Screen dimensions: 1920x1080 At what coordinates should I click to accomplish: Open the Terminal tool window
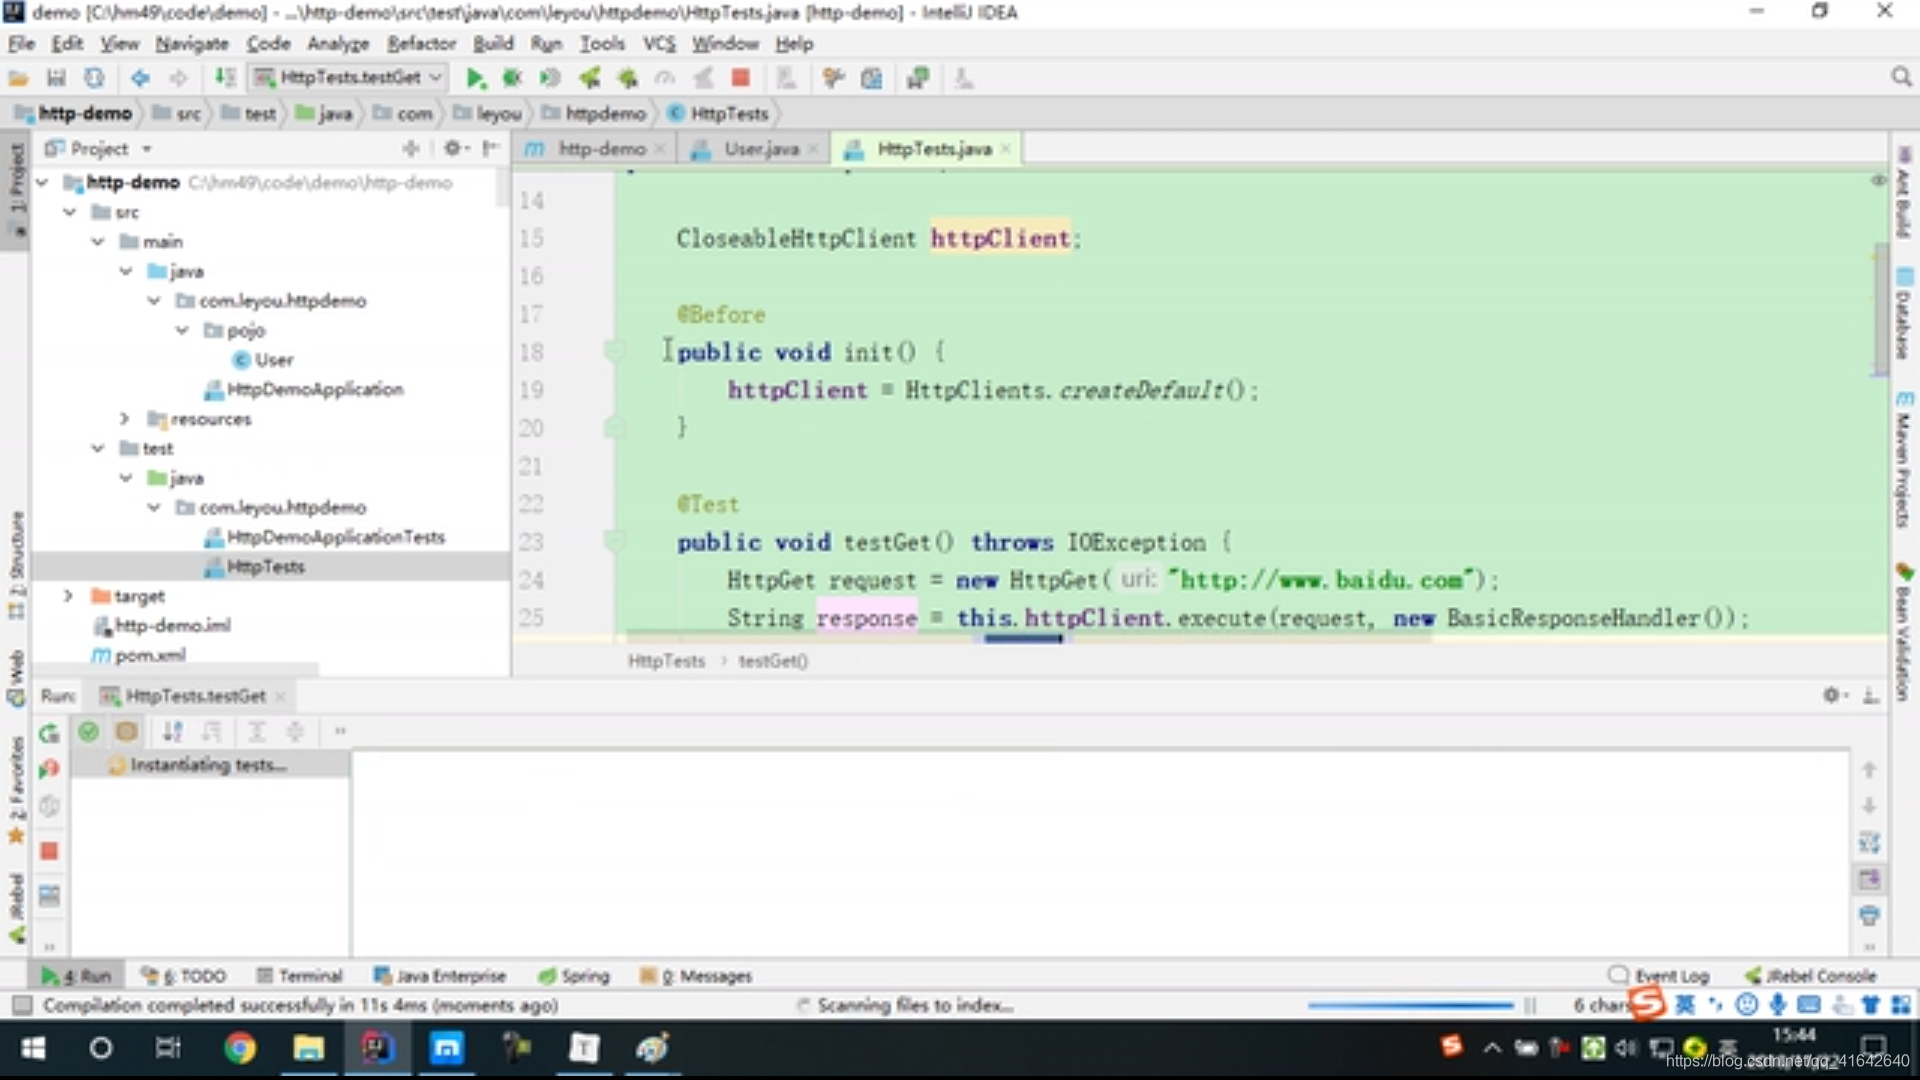300,976
